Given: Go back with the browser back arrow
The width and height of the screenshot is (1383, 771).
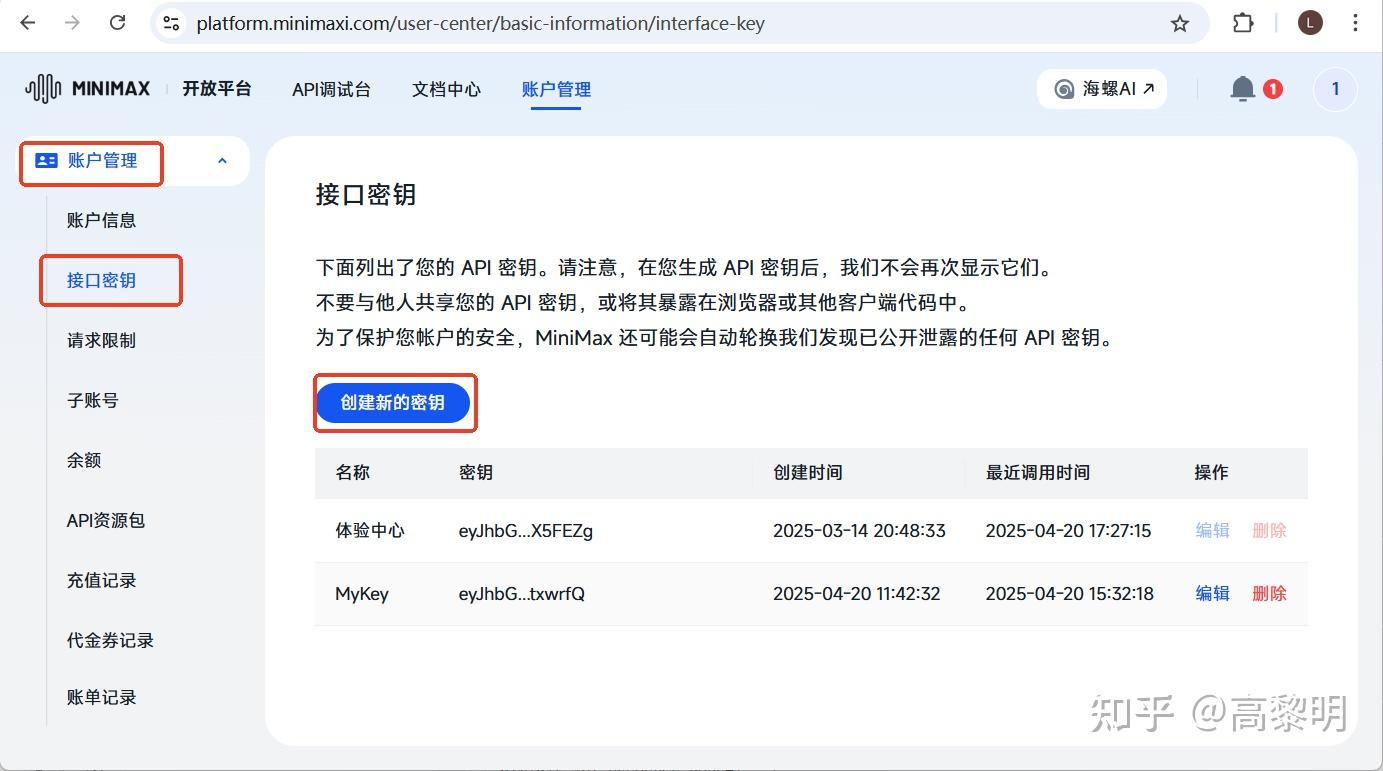Looking at the screenshot, I should [27, 22].
